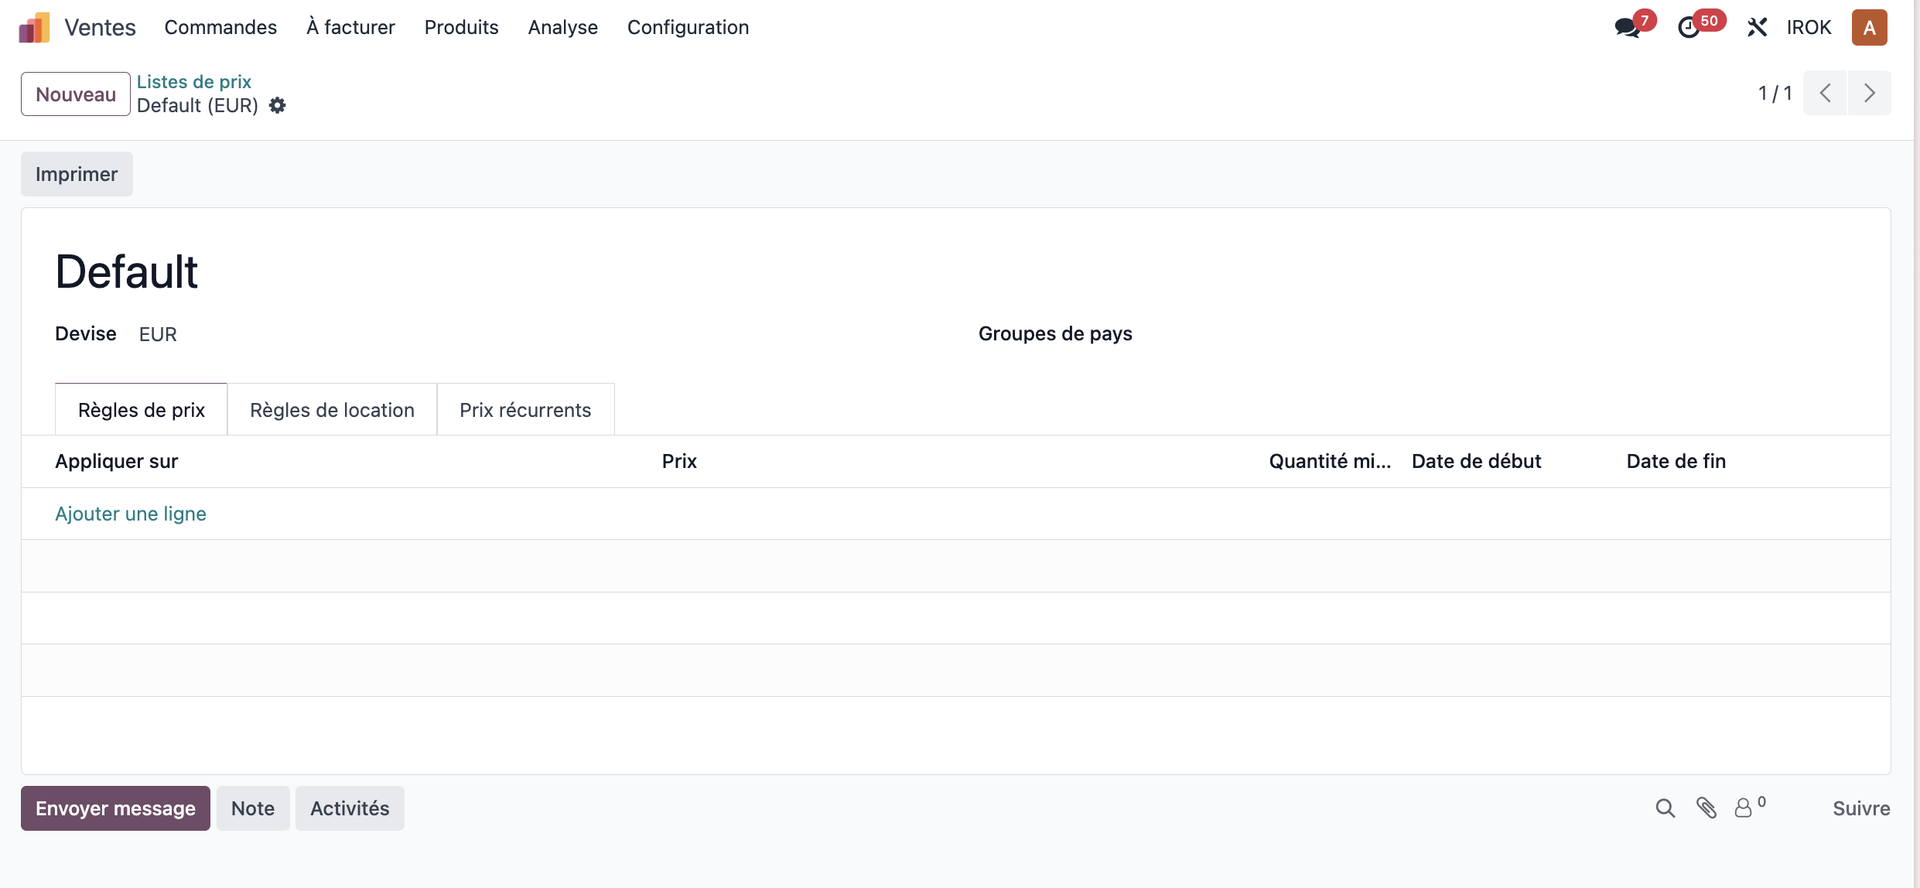Open the Analyse menu
The image size is (1920, 888).
click(563, 28)
